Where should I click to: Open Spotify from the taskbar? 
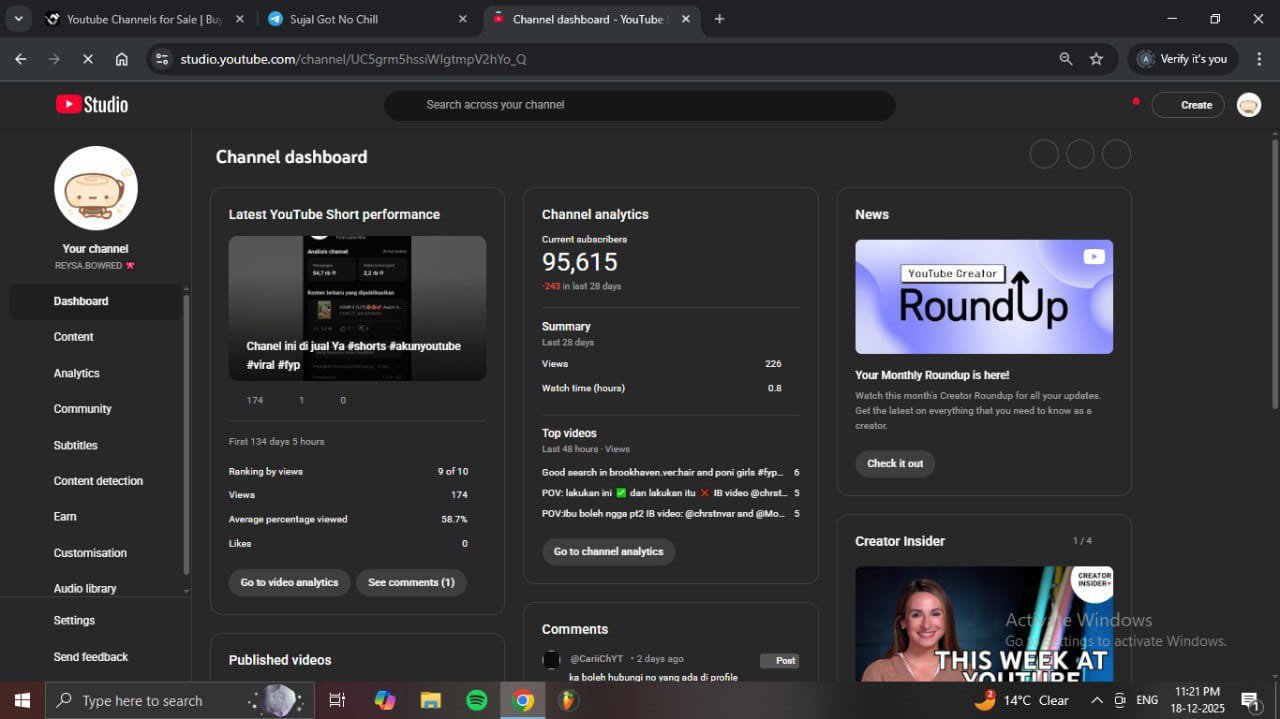(477, 700)
